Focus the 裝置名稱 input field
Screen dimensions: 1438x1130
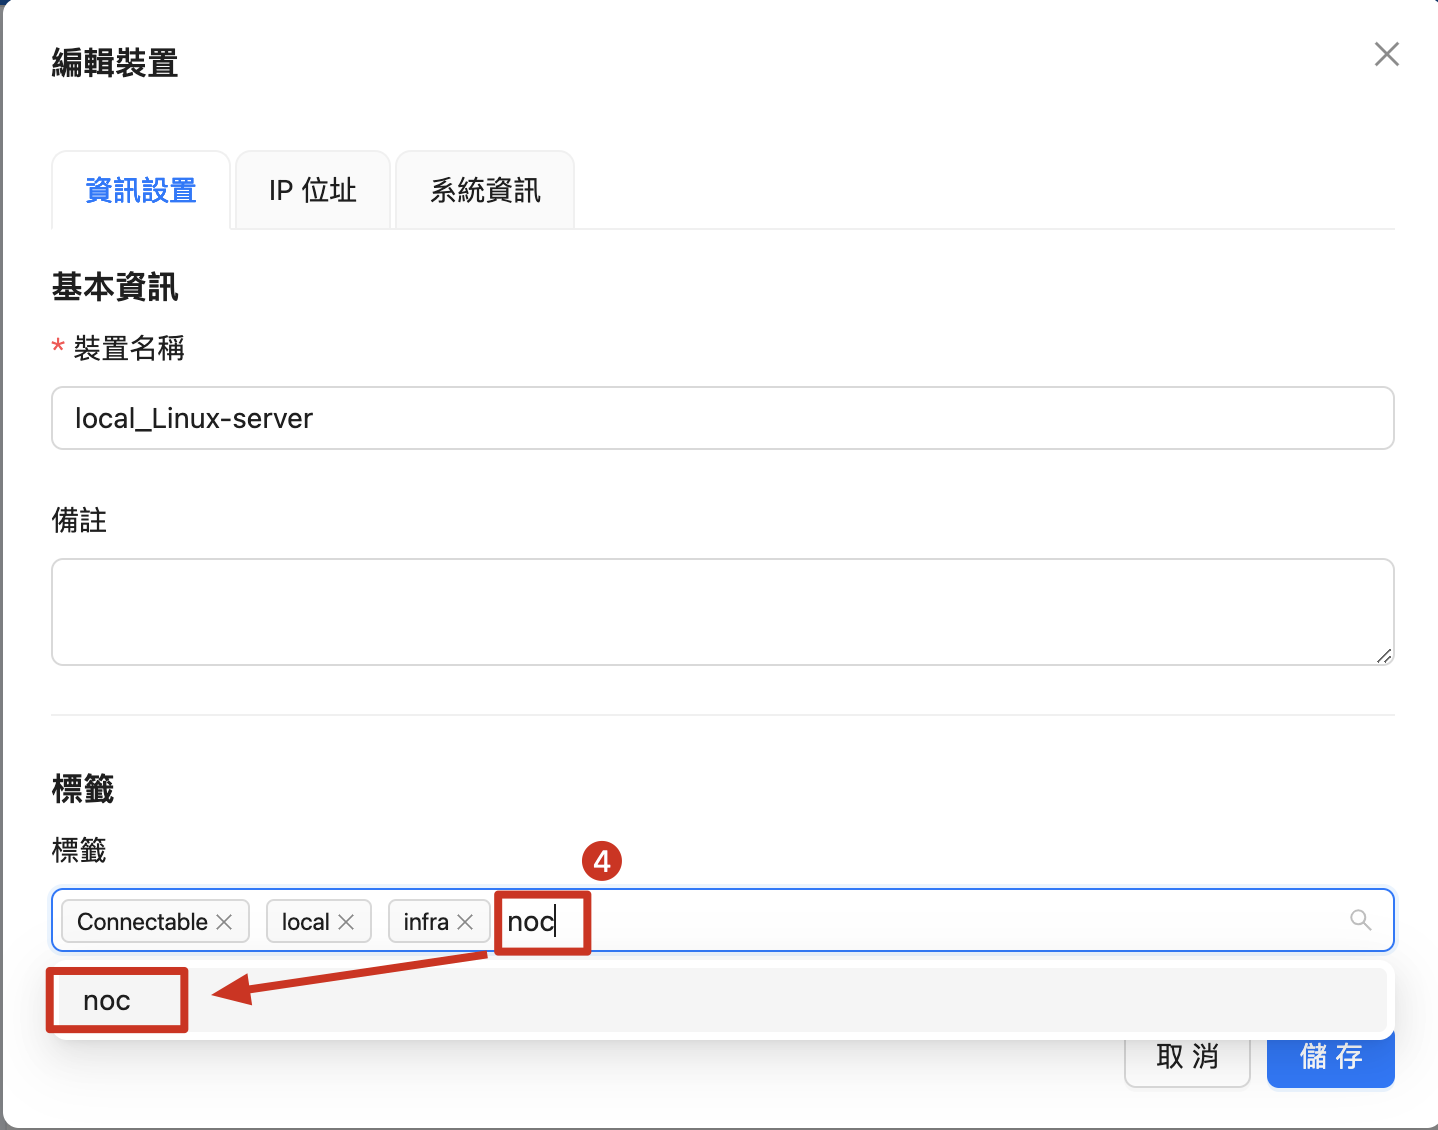coord(722,418)
